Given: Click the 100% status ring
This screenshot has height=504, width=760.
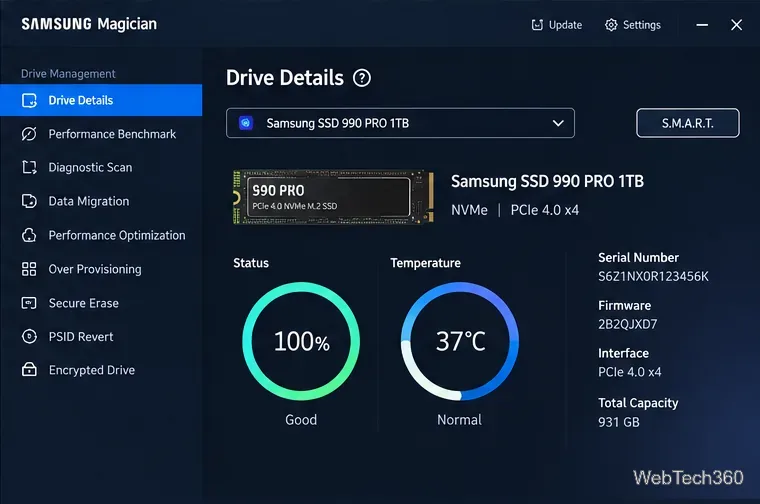Looking at the screenshot, I should (x=301, y=341).
